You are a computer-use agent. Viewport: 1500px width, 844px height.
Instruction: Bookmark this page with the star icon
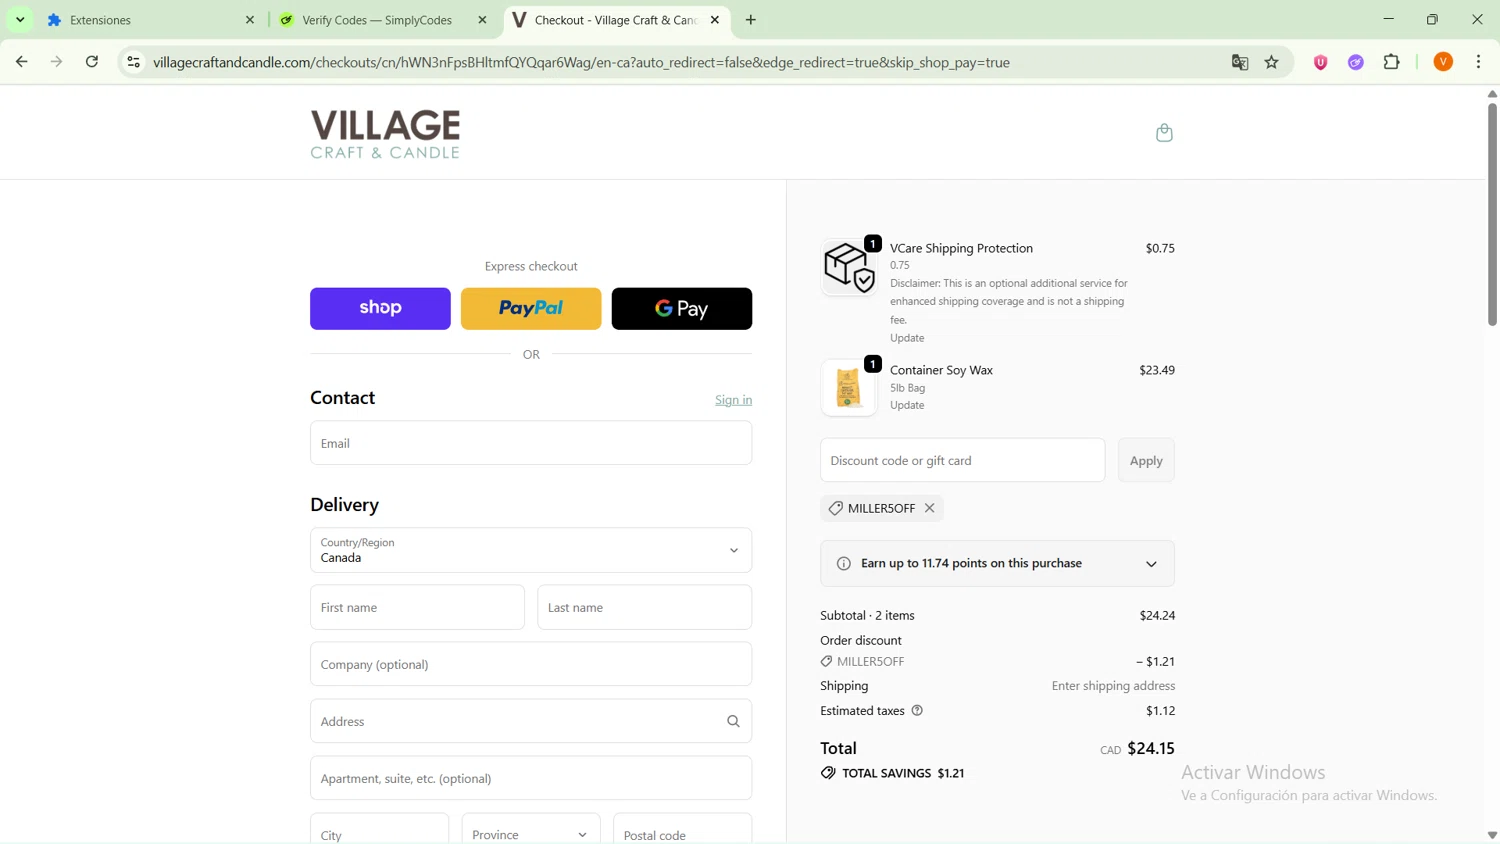point(1272,62)
